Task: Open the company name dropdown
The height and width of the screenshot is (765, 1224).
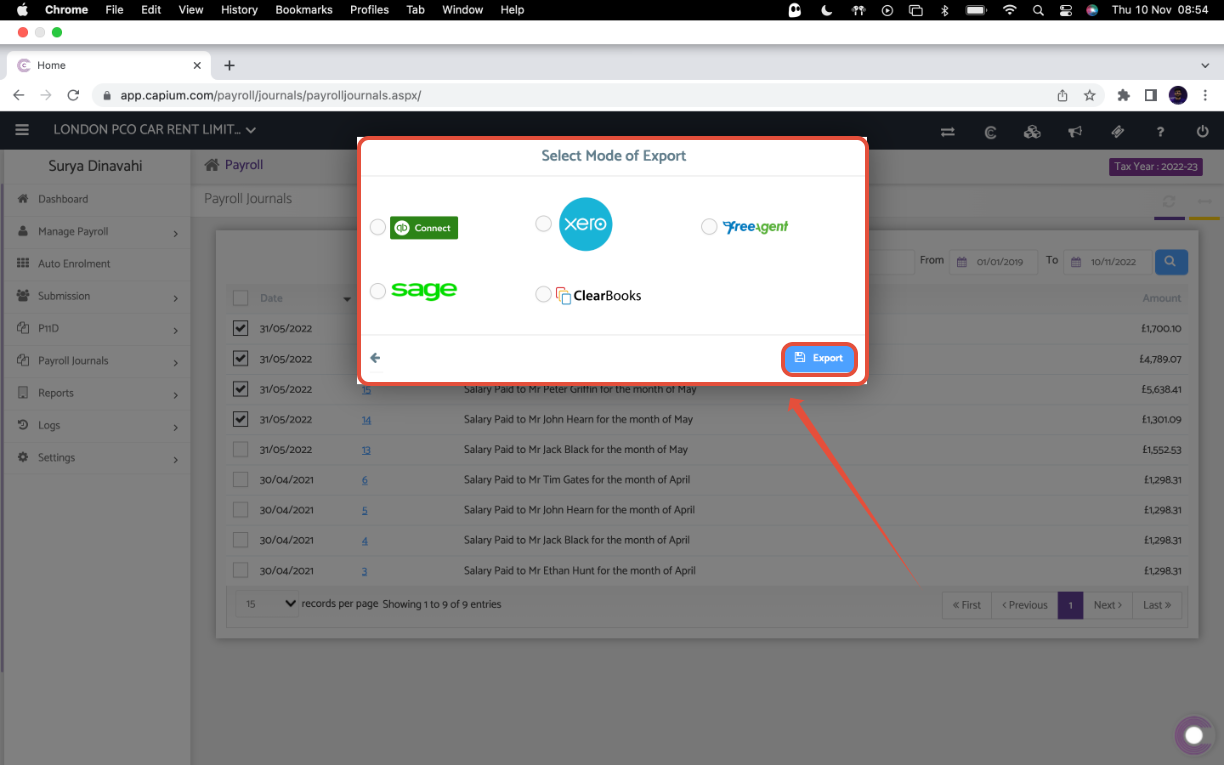Action: (155, 130)
